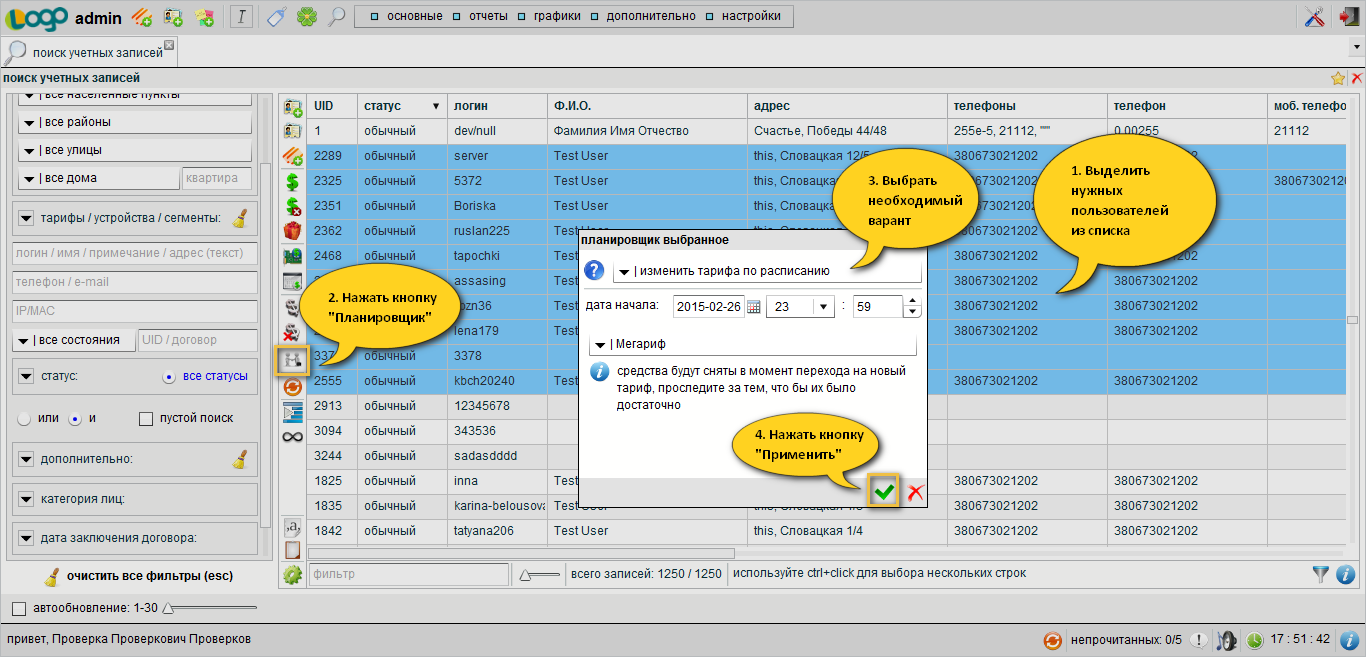Image resolution: width=1366 pixels, height=657 pixels.
Task: Click the sound speaker icon in status bar
Action: tap(1225, 640)
